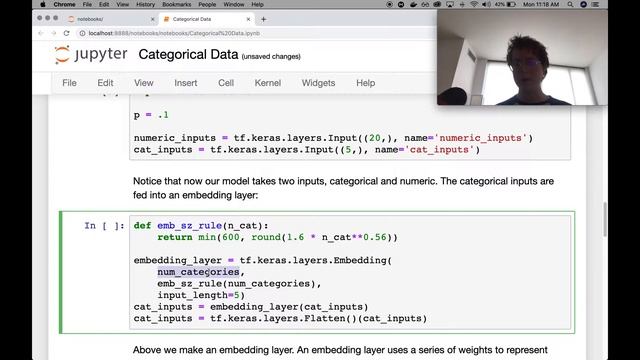
Task: Click the volume speaker icon
Action: tap(486, 4)
